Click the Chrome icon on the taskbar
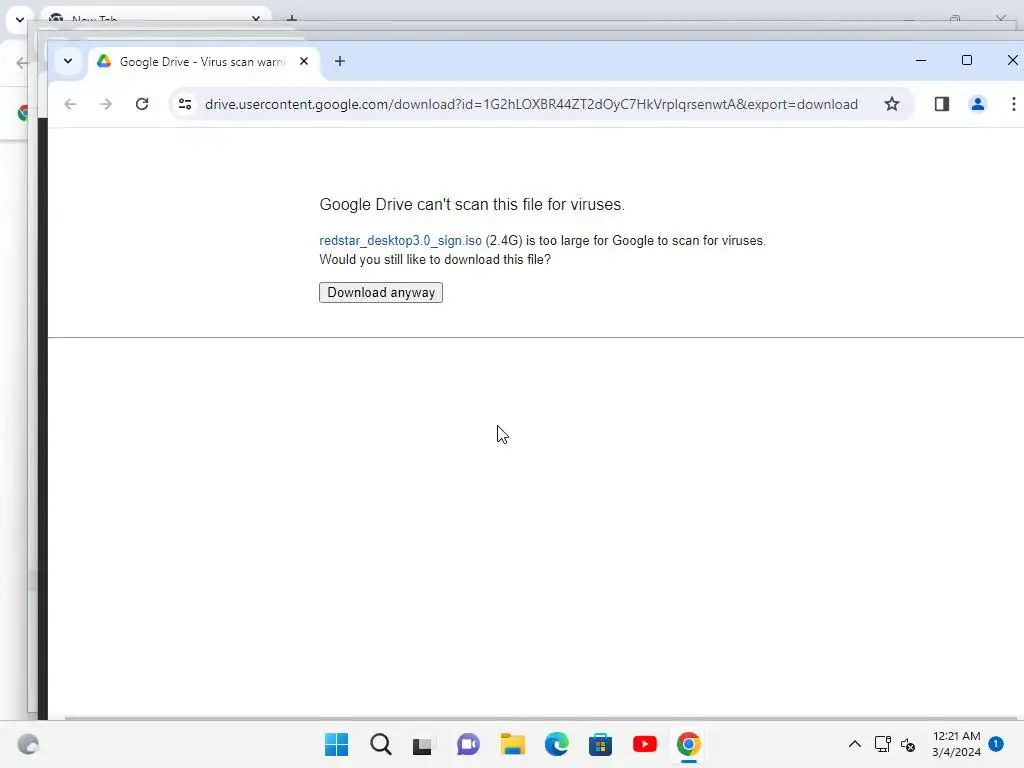The width and height of the screenshot is (1024, 768). pos(688,744)
